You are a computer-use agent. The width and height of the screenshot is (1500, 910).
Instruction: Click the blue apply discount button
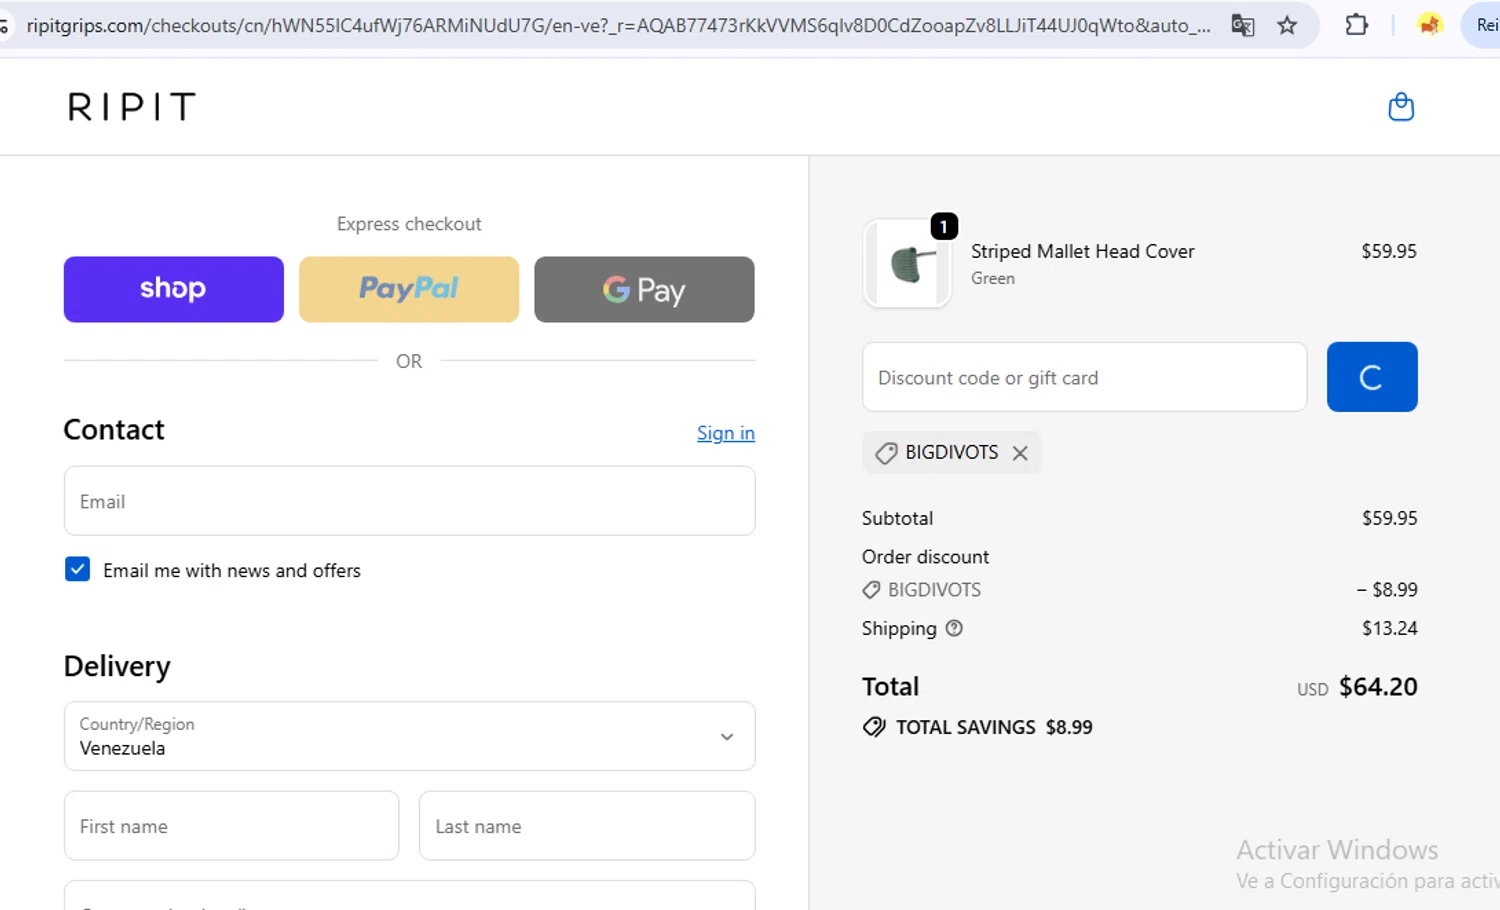pyautogui.click(x=1372, y=377)
